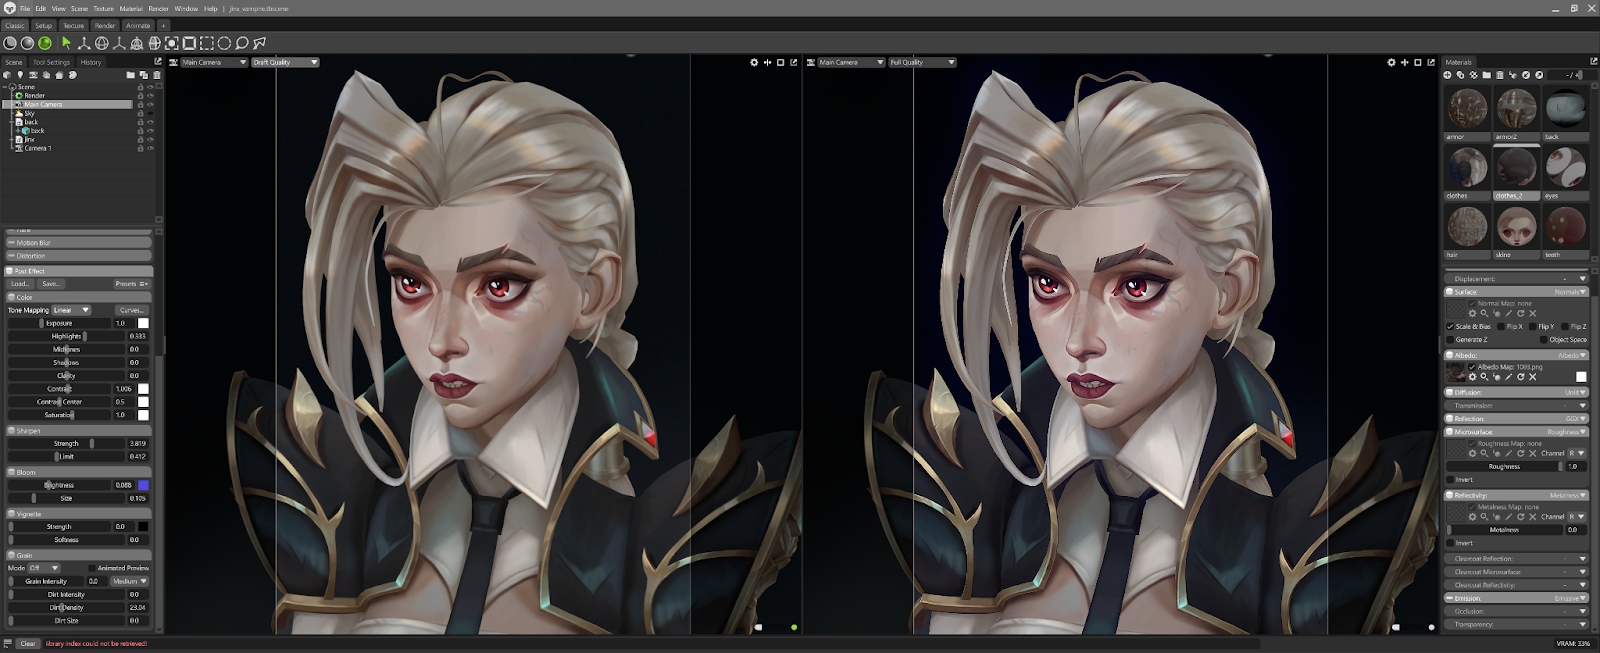
Task: Add a new material in Materials panel
Action: click(x=1447, y=75)
